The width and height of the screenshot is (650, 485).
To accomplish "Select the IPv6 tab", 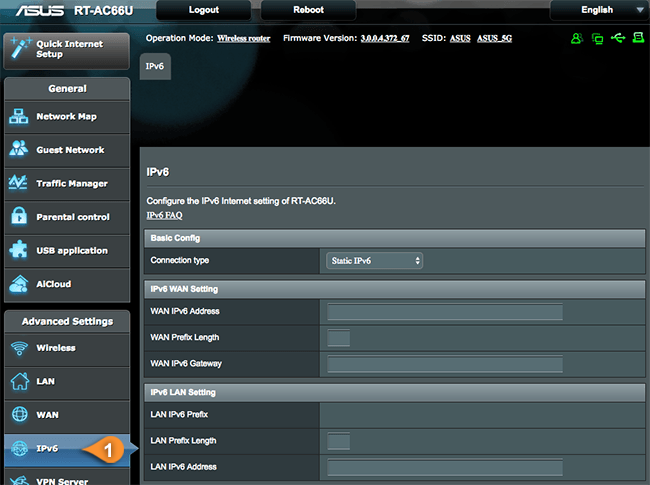I will coord(156,64).
